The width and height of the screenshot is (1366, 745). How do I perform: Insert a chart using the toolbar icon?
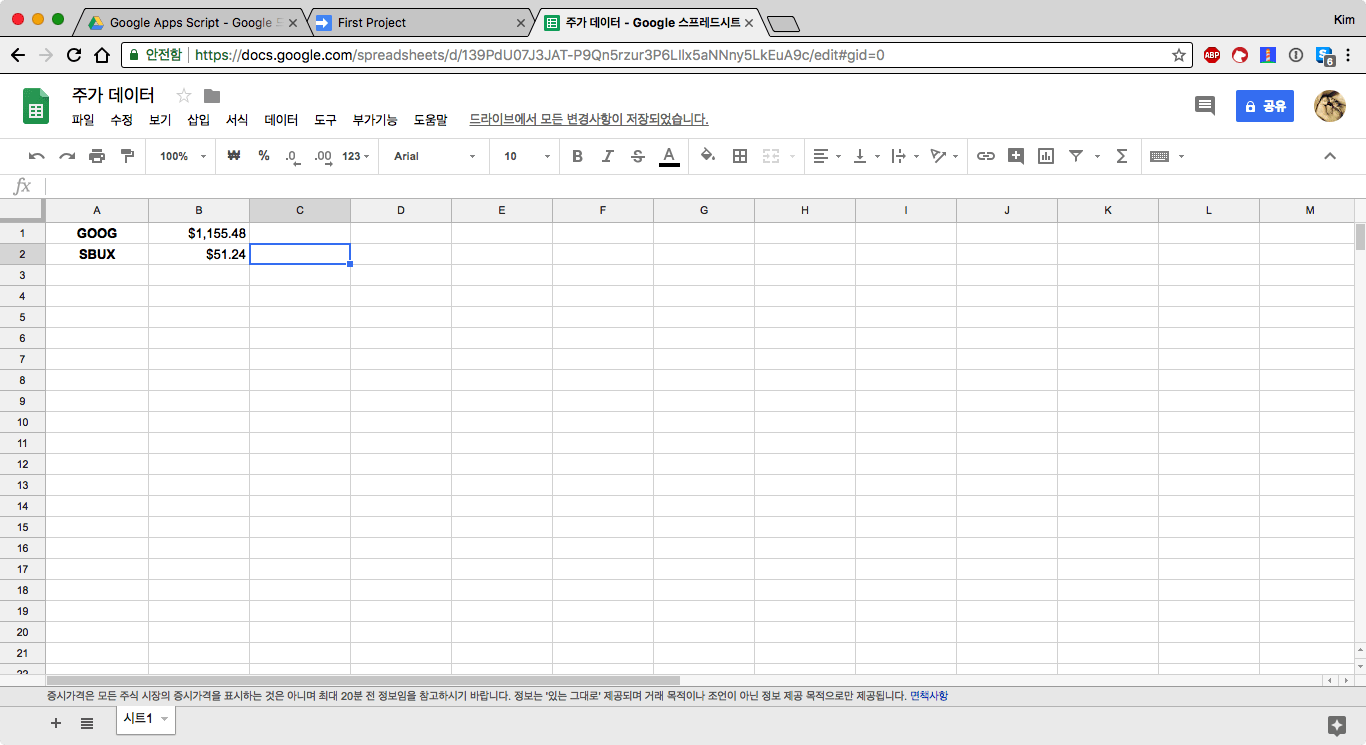(x=1046, y=156)
